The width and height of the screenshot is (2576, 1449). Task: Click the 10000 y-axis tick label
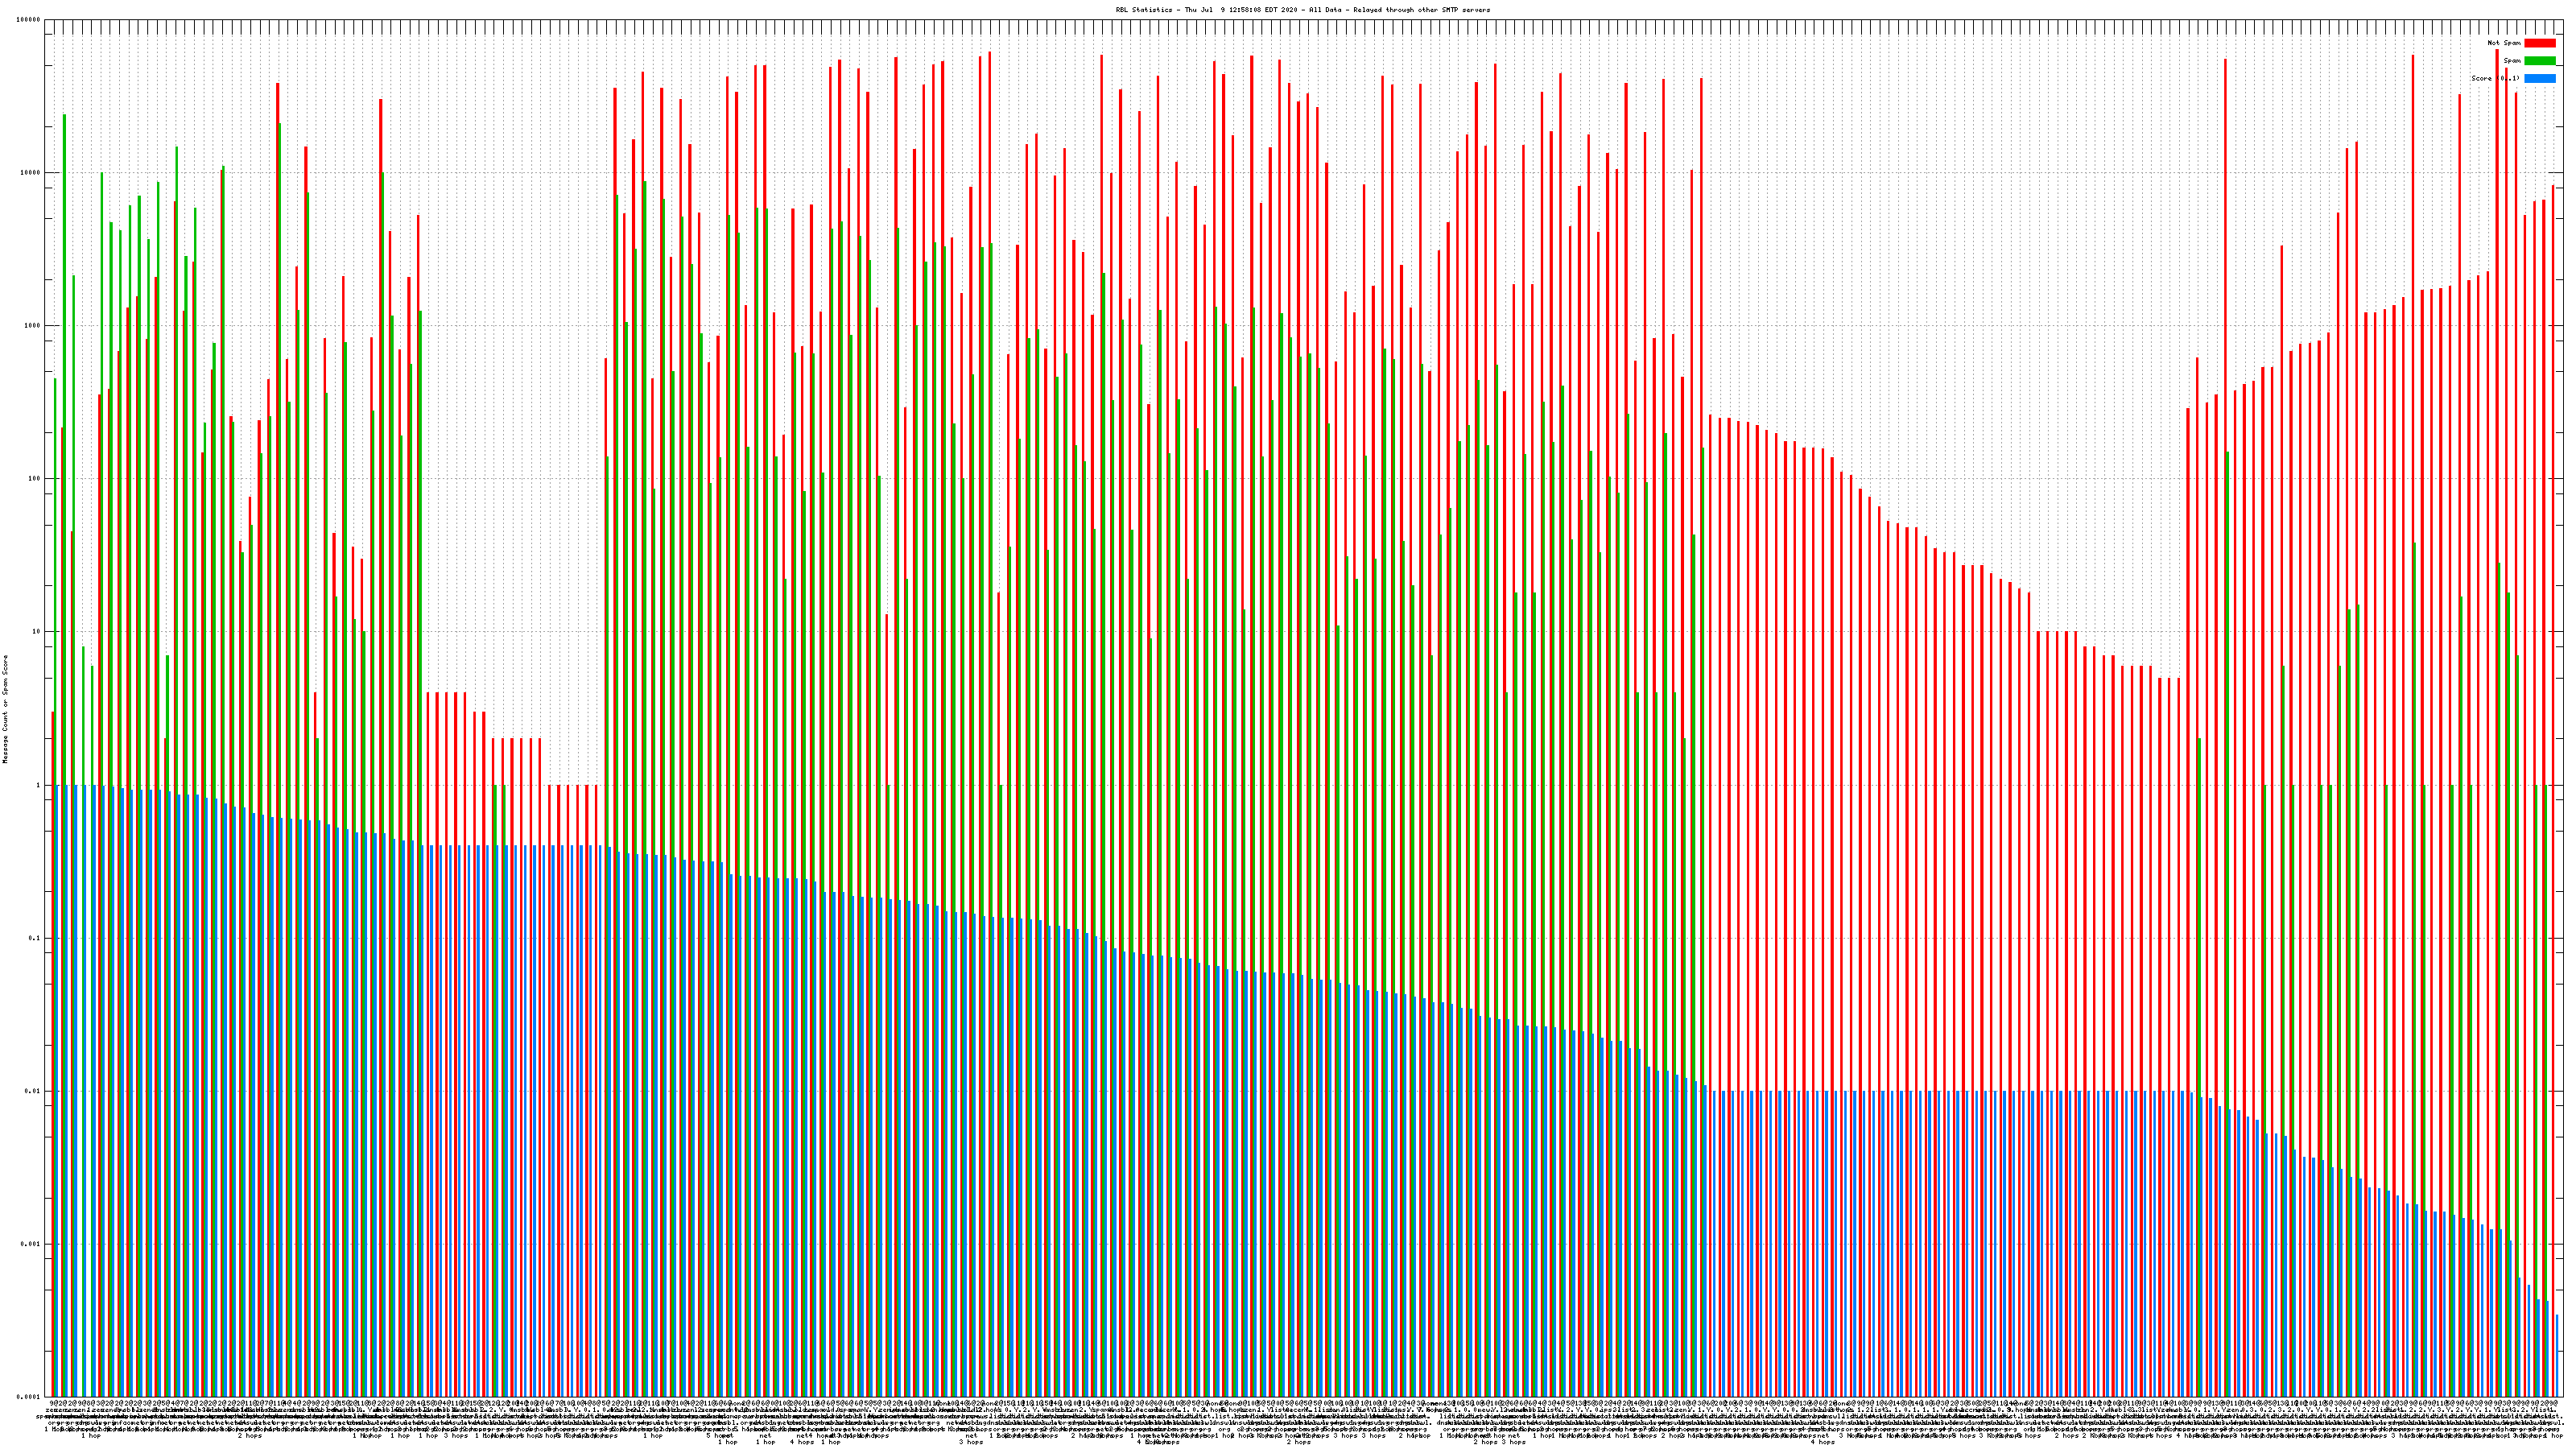tap(31, 173)
